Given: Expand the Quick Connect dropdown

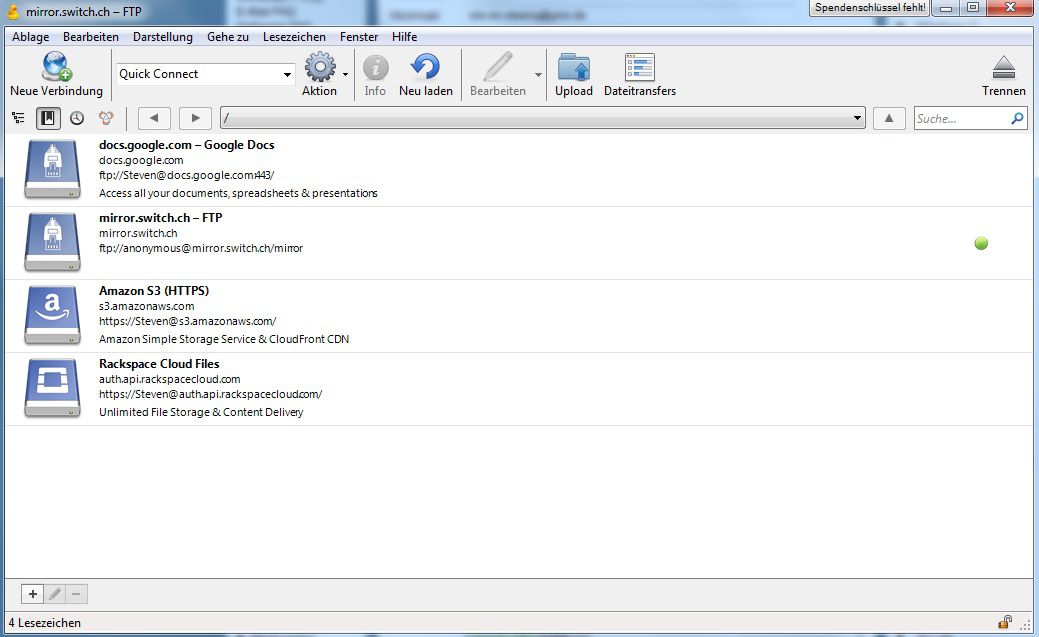Looking at the screenshot, I should 287,74.
